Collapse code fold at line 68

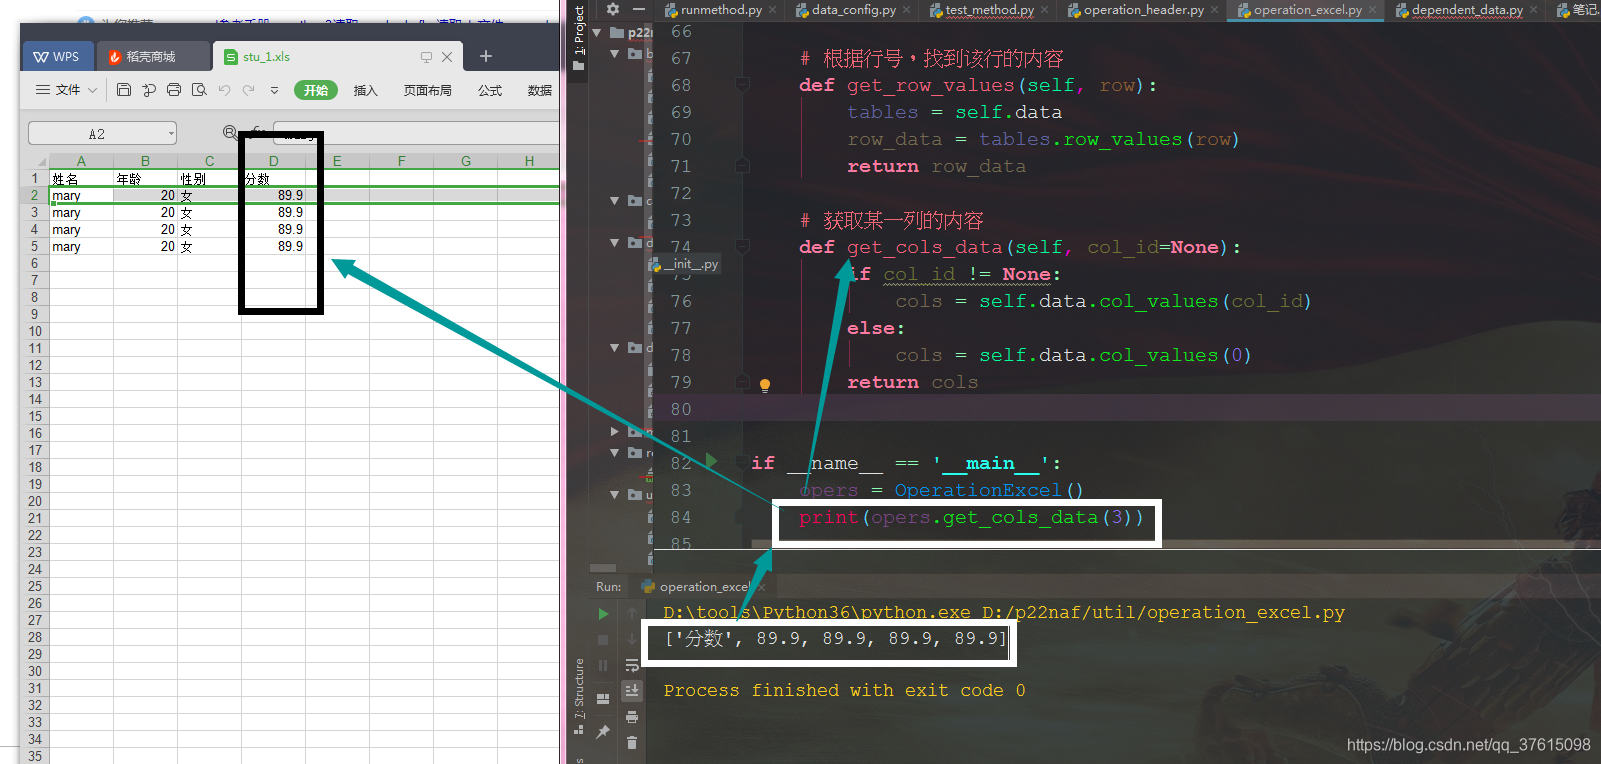tap(743, 85)
